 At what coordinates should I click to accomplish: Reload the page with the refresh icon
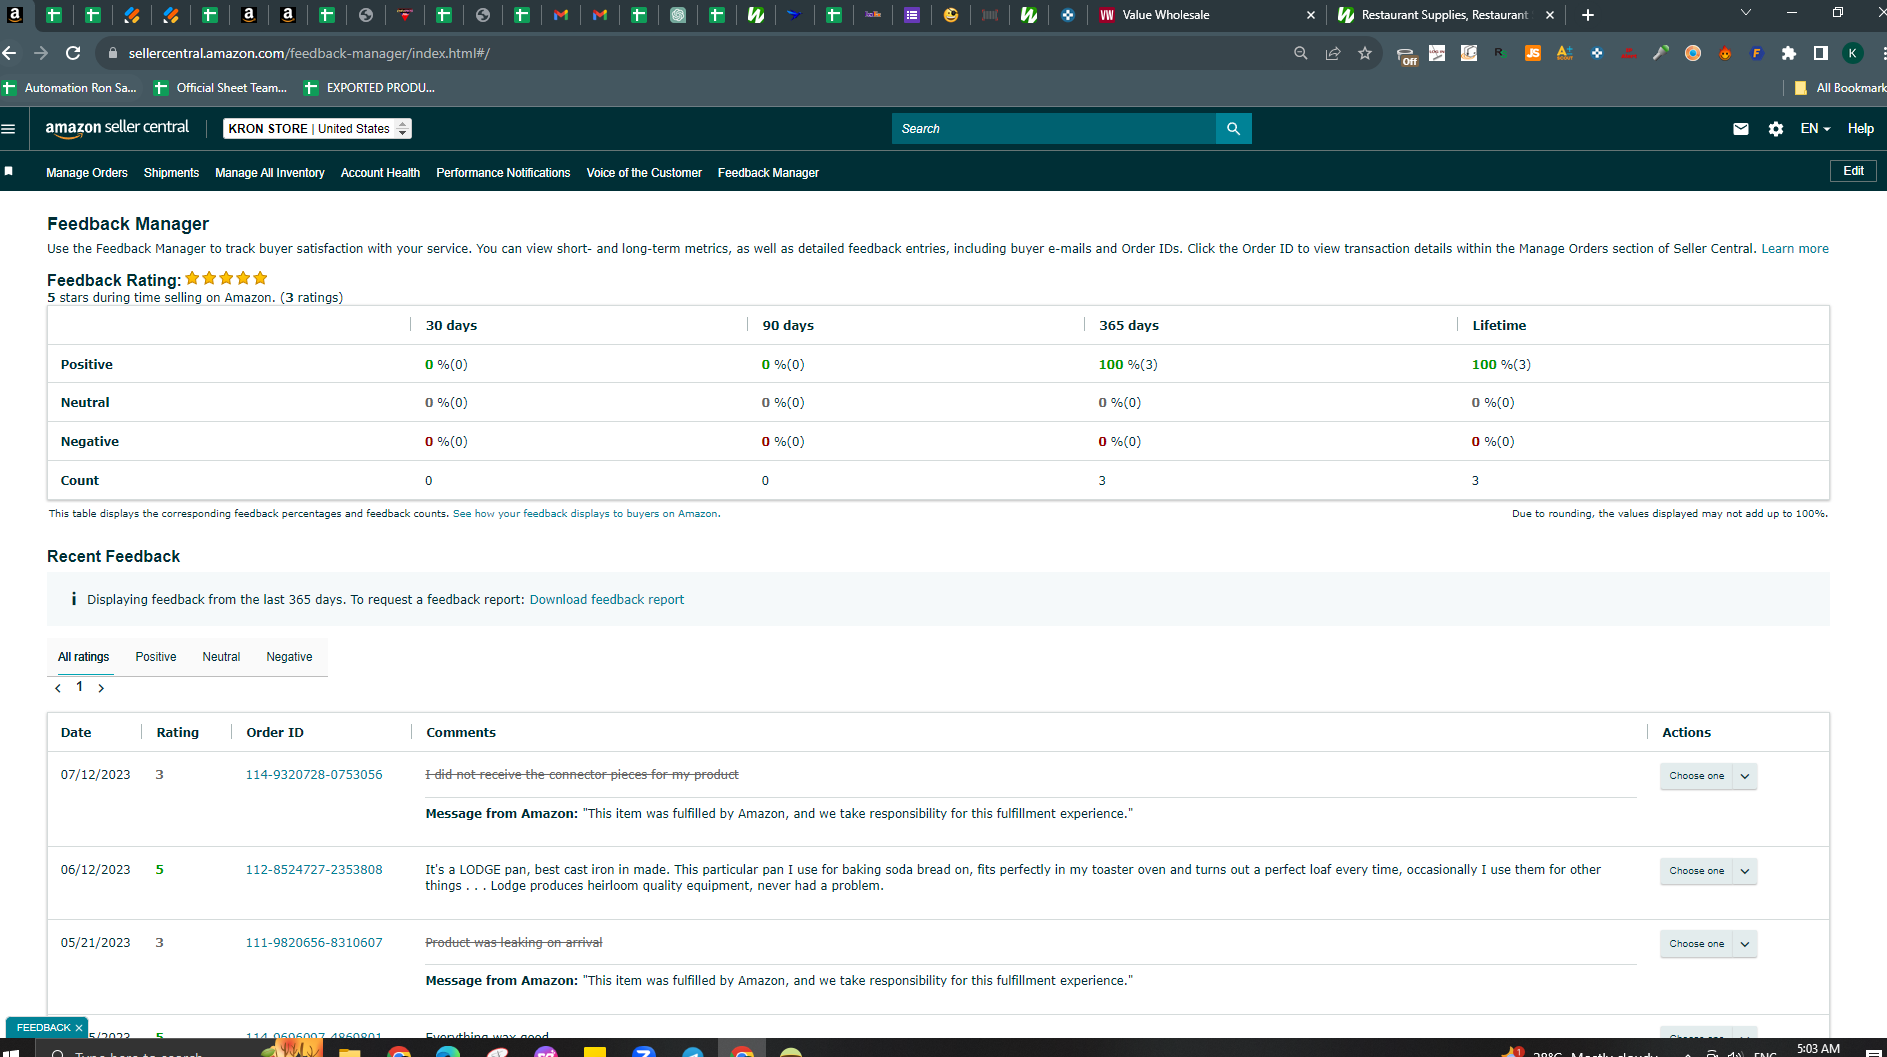click(x=73, y=53)
